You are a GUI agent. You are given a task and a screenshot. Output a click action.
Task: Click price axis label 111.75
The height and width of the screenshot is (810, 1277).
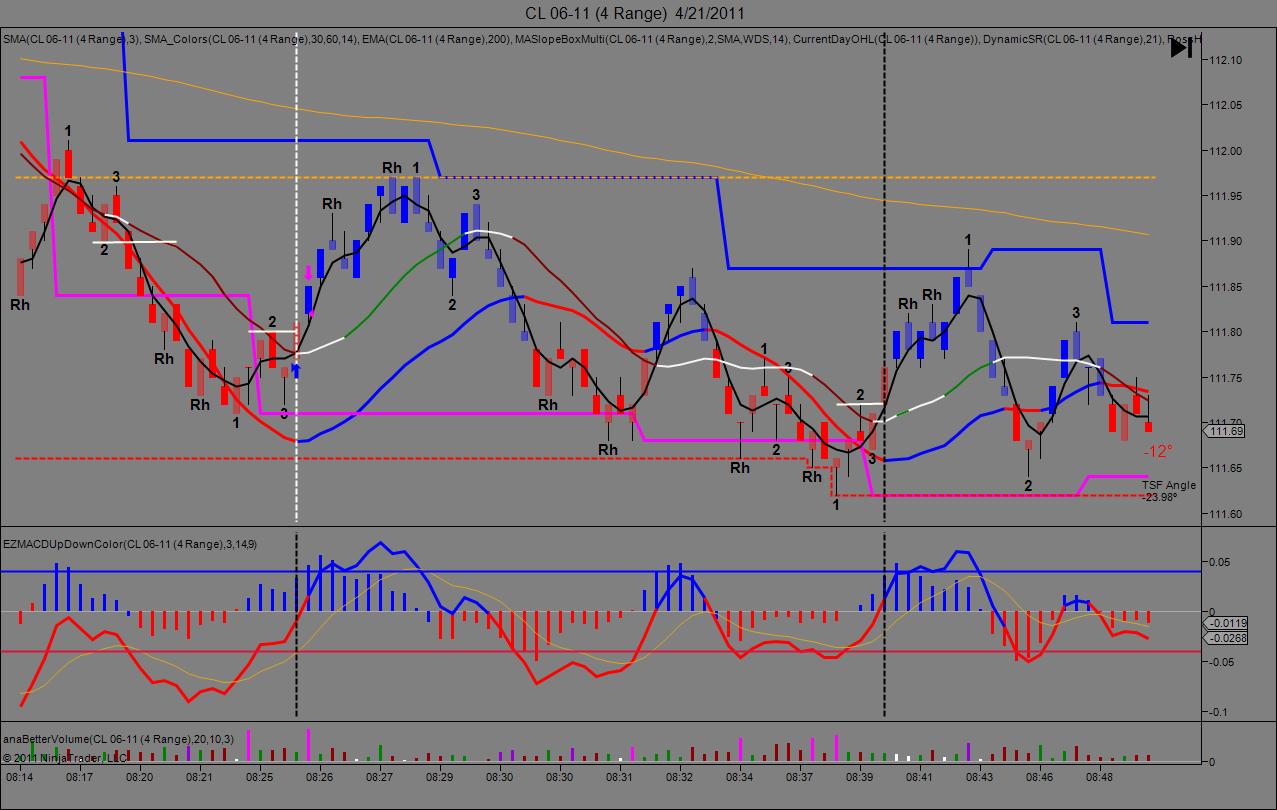tap(1225, 377)
